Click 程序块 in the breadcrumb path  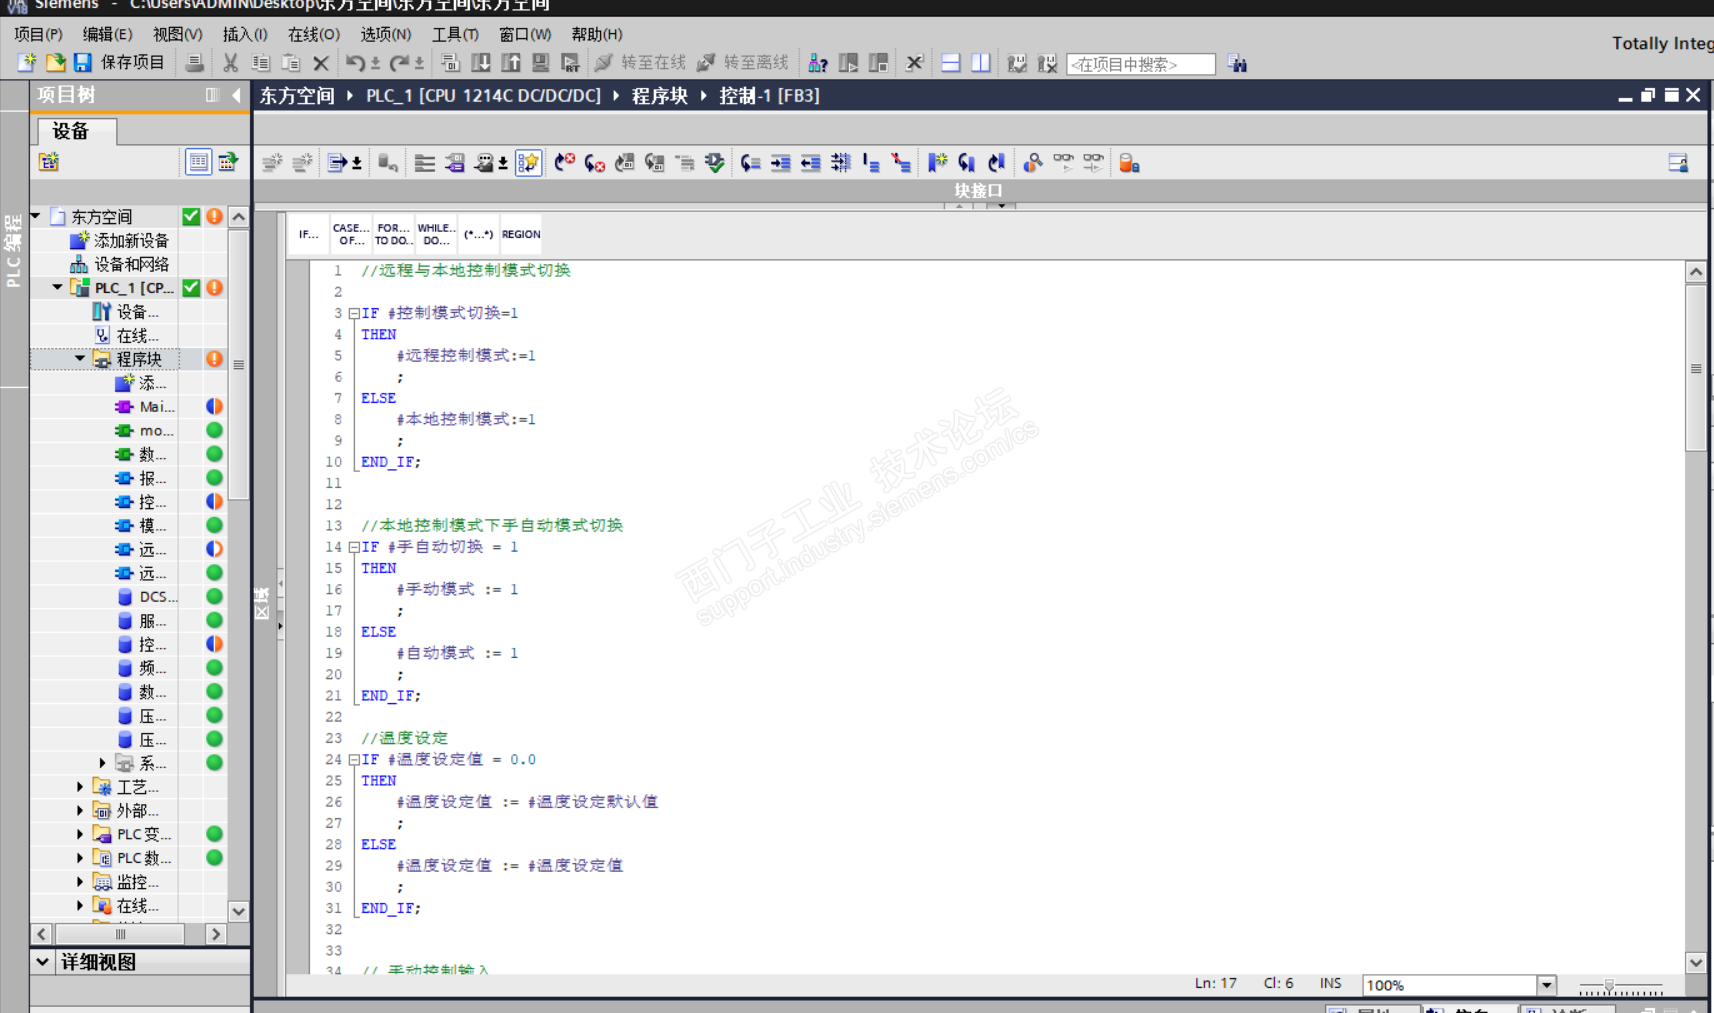click(x=660, y=96)
